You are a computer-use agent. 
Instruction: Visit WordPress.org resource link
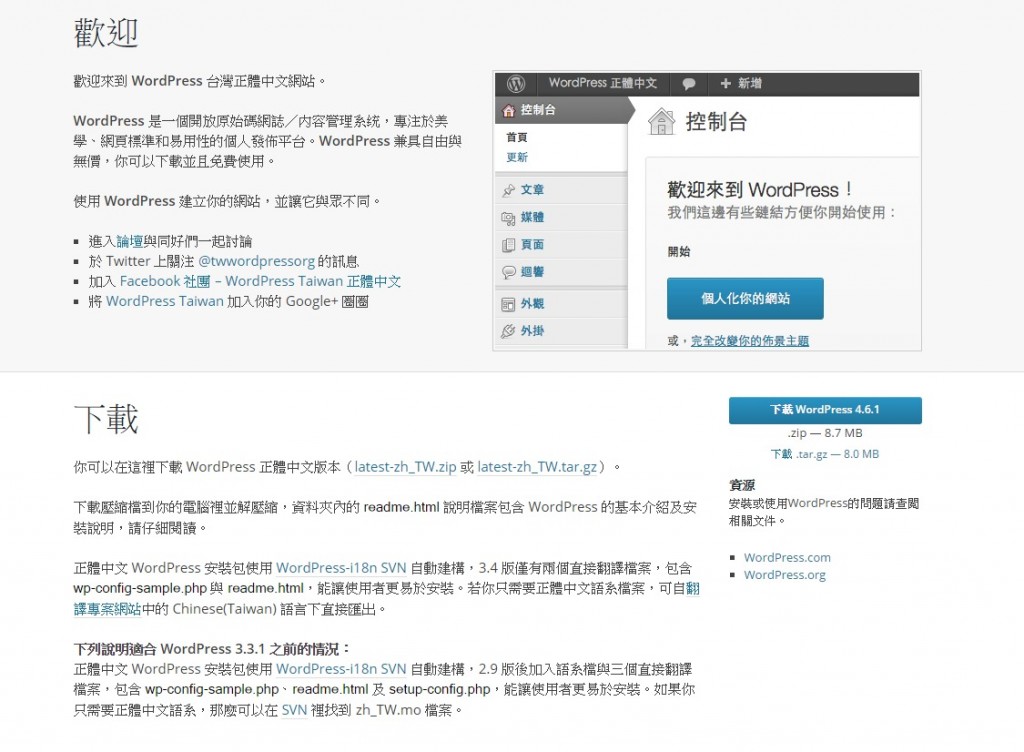(784, 575)
